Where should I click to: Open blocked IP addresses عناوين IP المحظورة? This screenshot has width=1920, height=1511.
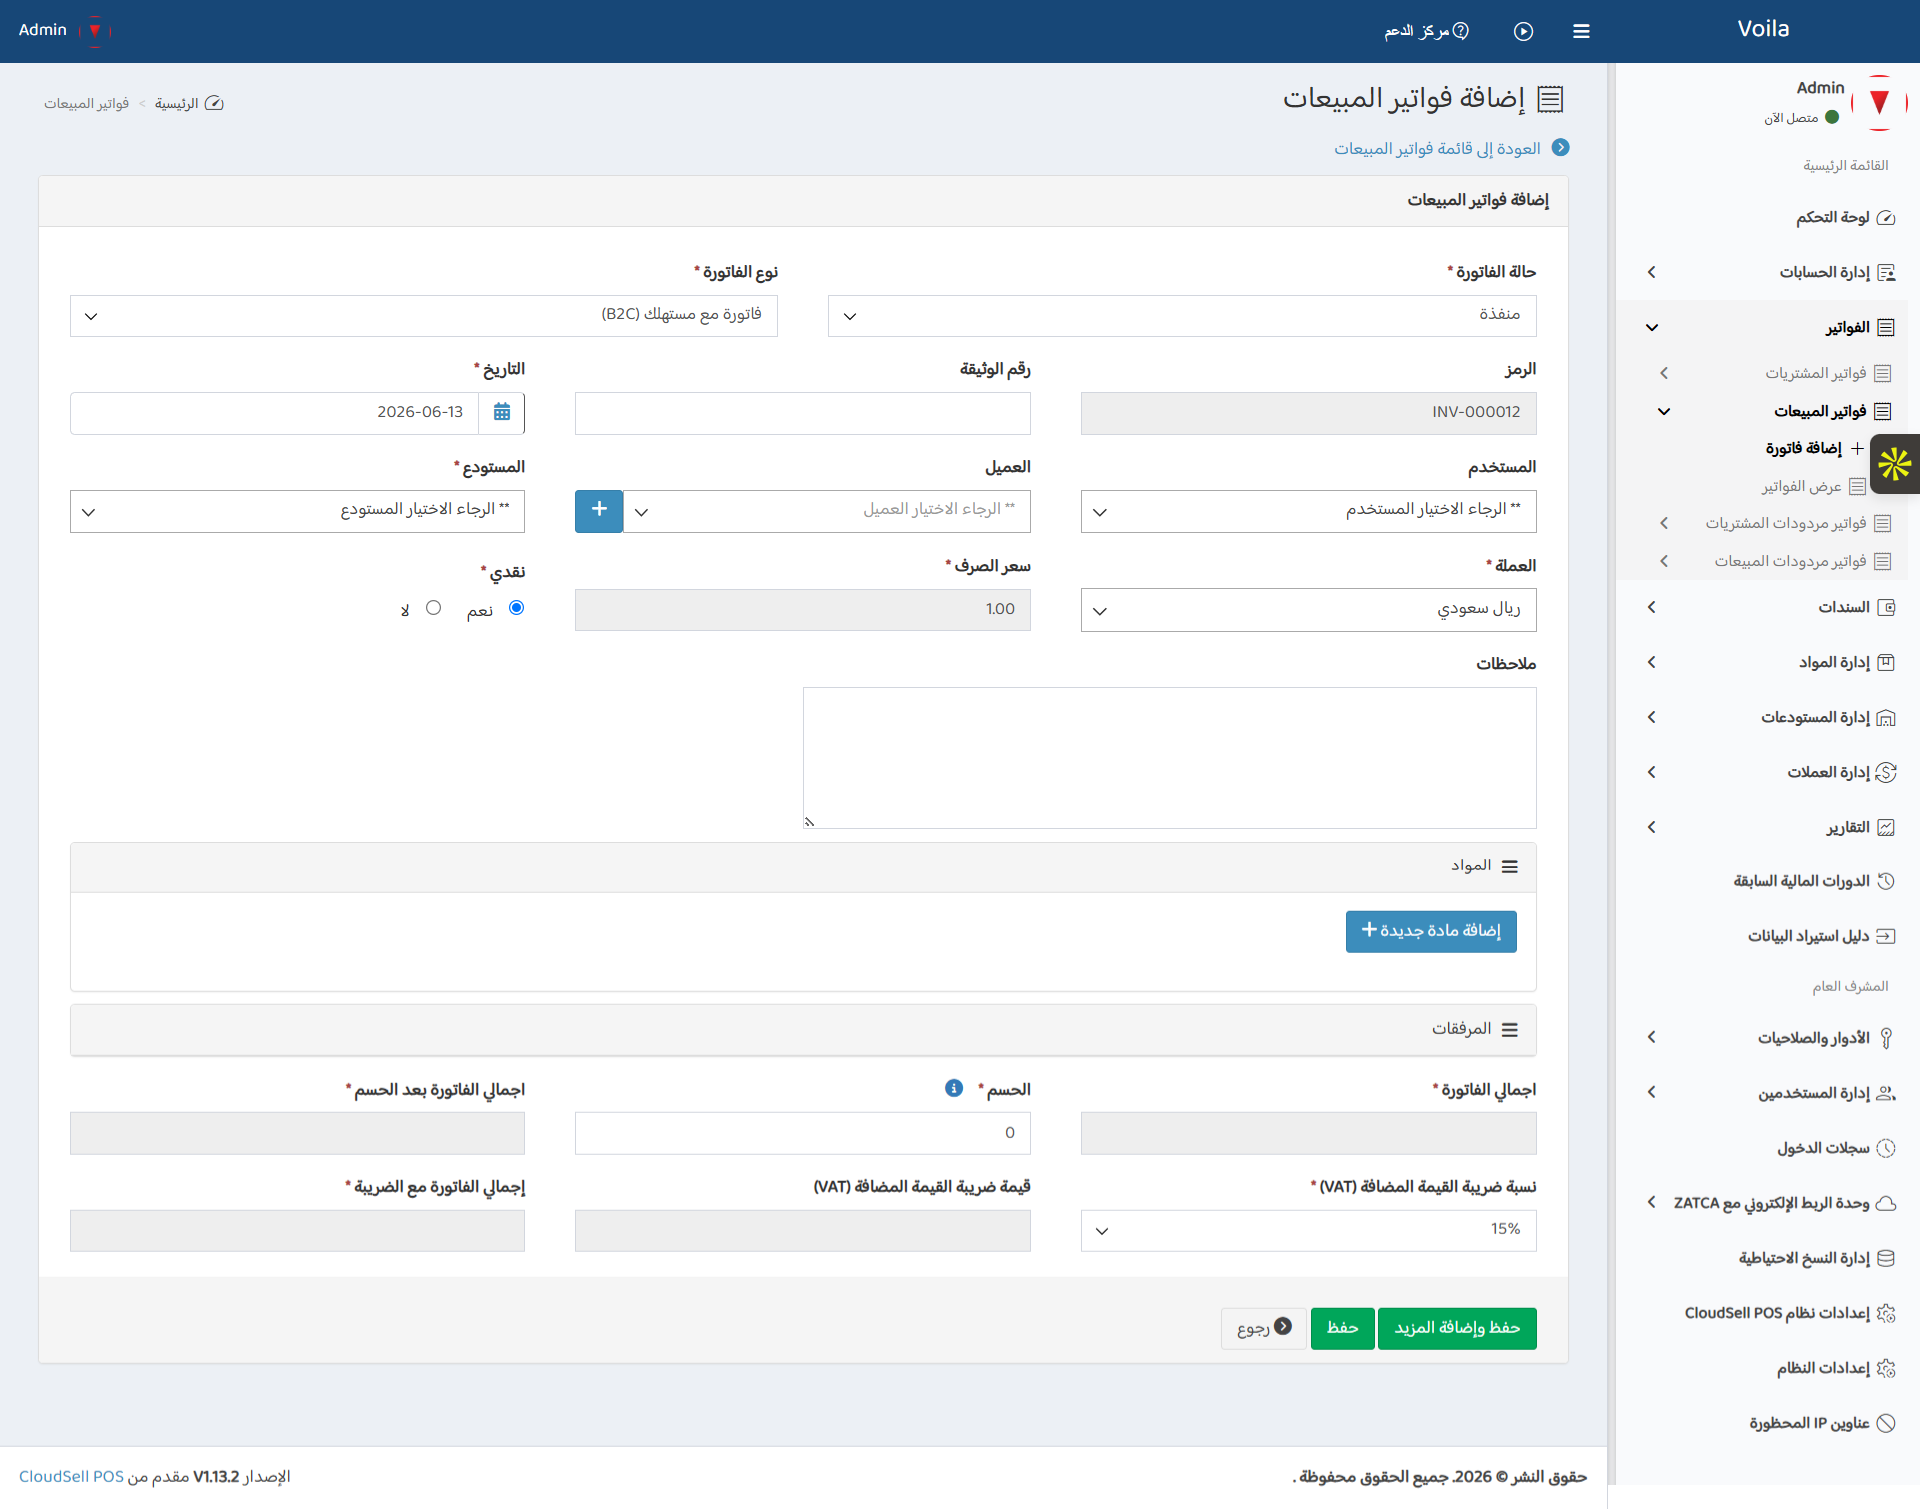[x=1821, y=1423]
